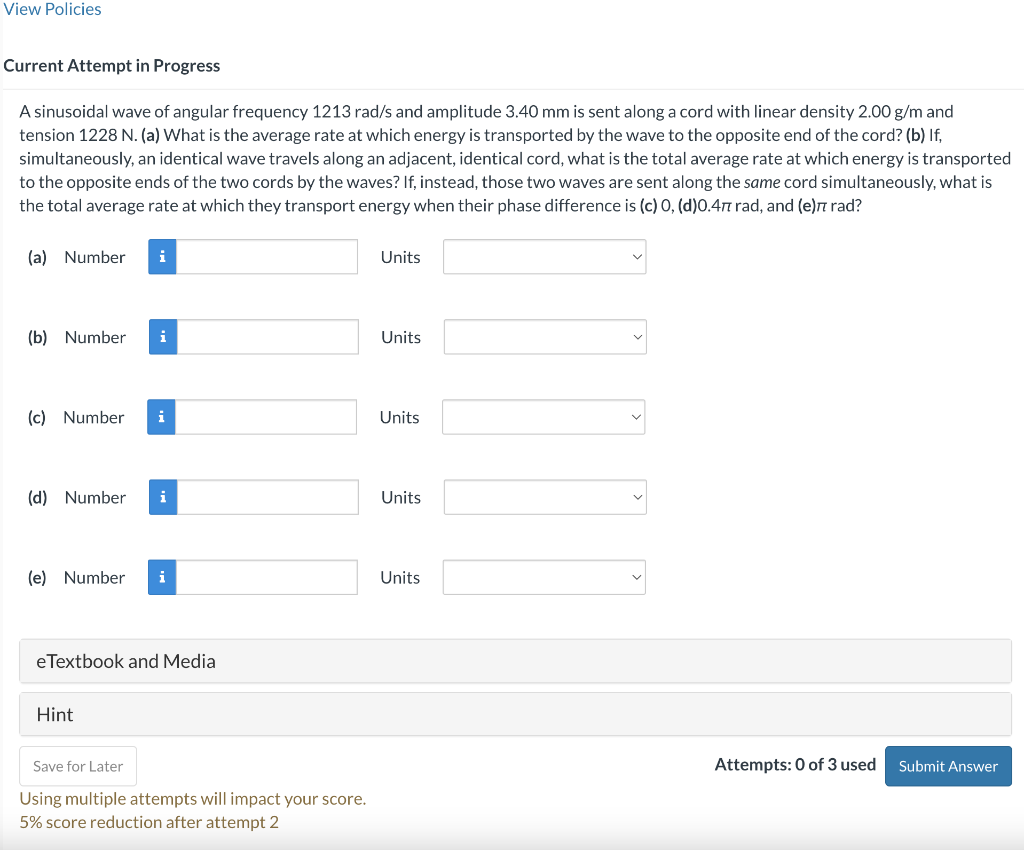Click the info icon for part (d)
This screenshot has height=850, width=1024.
coord(163,497)
